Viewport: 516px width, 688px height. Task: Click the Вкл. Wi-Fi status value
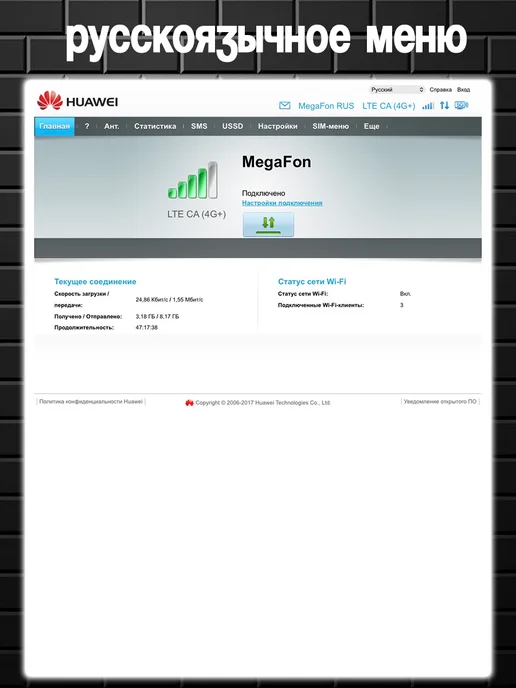405,294
